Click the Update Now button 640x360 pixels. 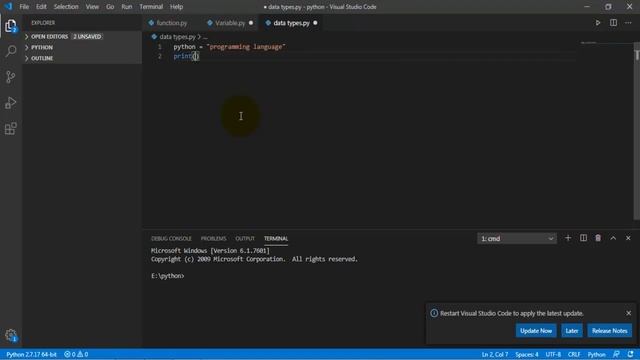[536, 331]
